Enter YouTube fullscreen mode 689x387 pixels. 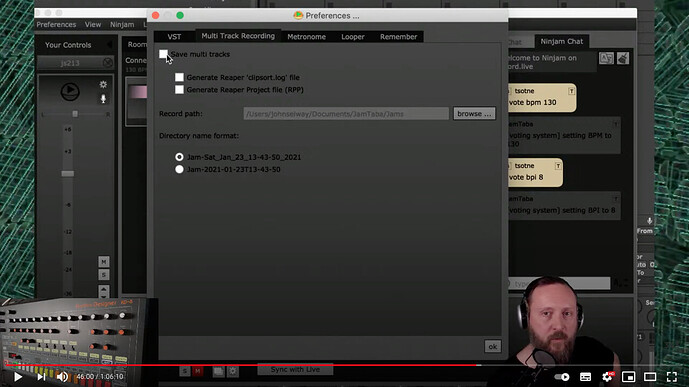tap(672, 377)
